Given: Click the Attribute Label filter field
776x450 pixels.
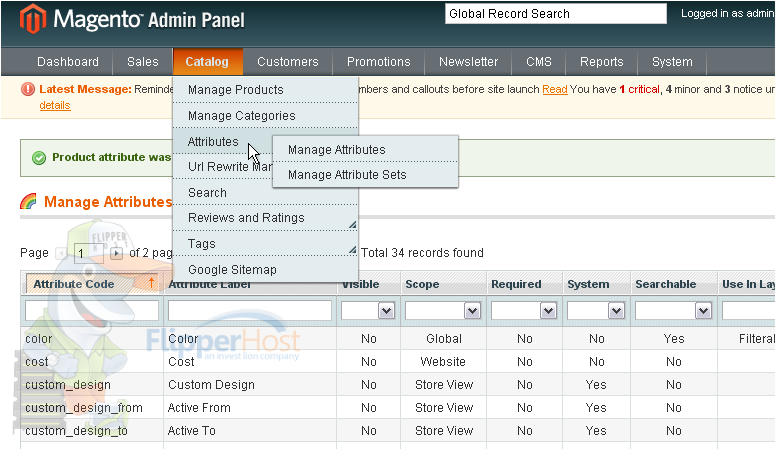Looking at the screenshot, I should [x=250, y=311].
